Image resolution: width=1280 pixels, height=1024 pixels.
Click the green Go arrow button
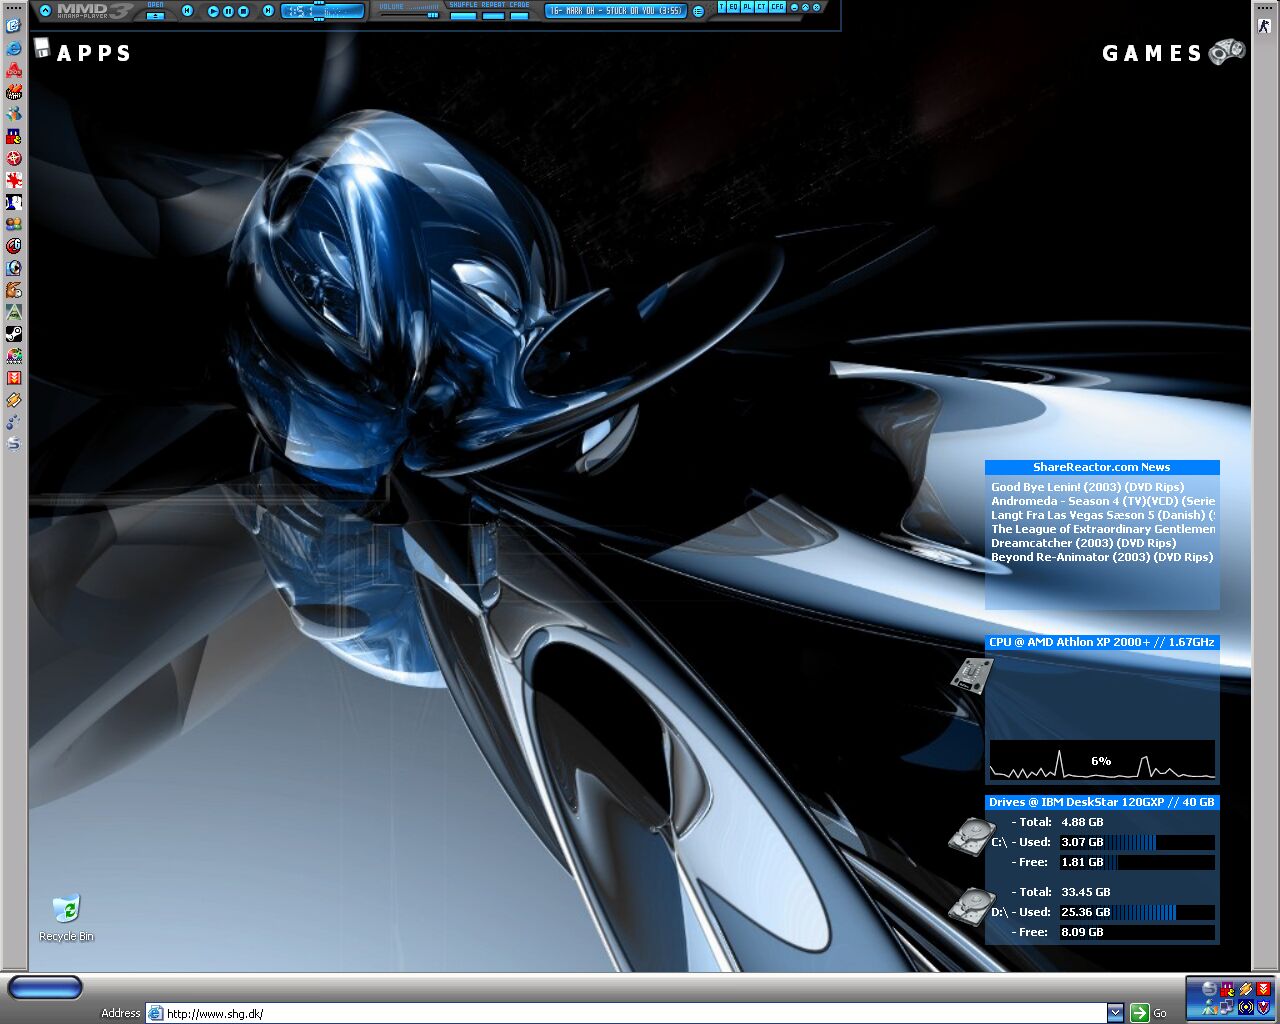1139,1013
